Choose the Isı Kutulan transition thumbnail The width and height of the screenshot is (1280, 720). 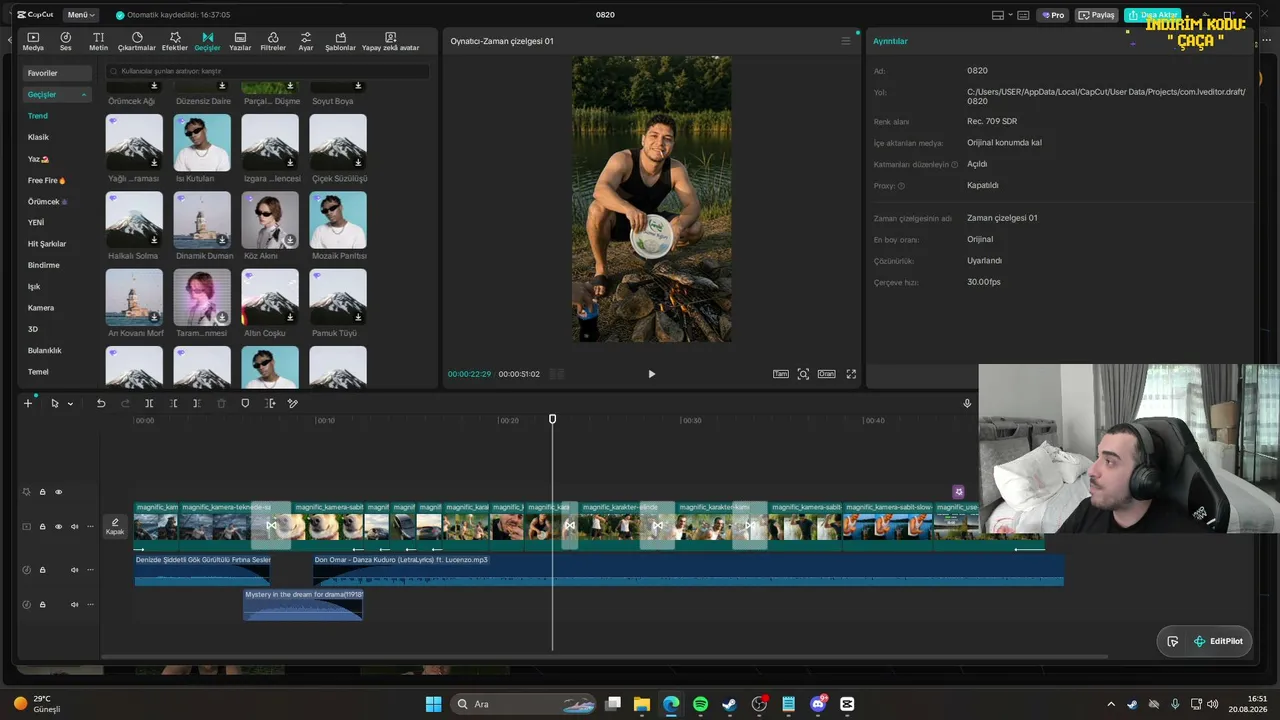202,142
